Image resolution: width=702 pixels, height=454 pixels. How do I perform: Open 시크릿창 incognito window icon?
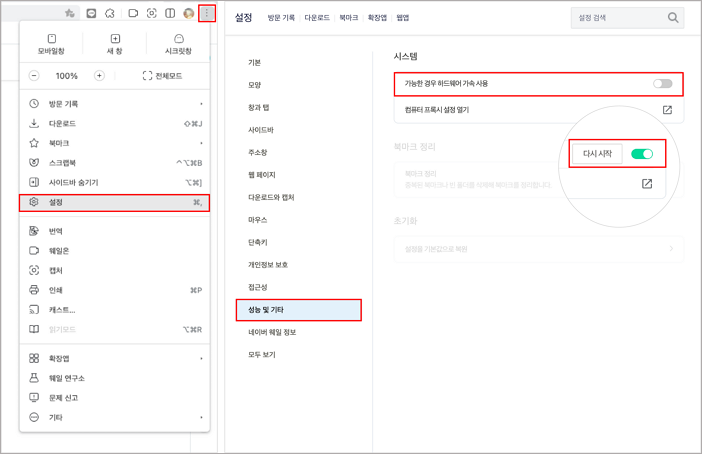pyautogui.click(x=178, y=44)
